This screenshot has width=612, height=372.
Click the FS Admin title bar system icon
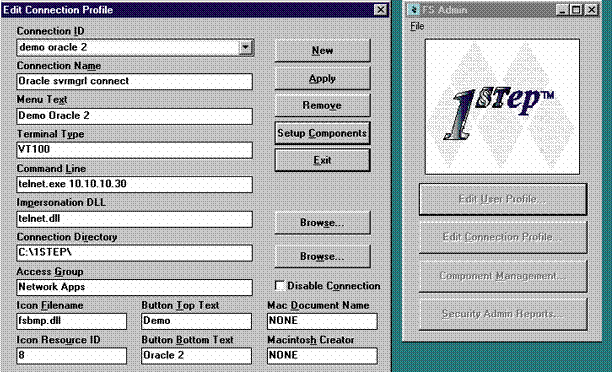413,9
